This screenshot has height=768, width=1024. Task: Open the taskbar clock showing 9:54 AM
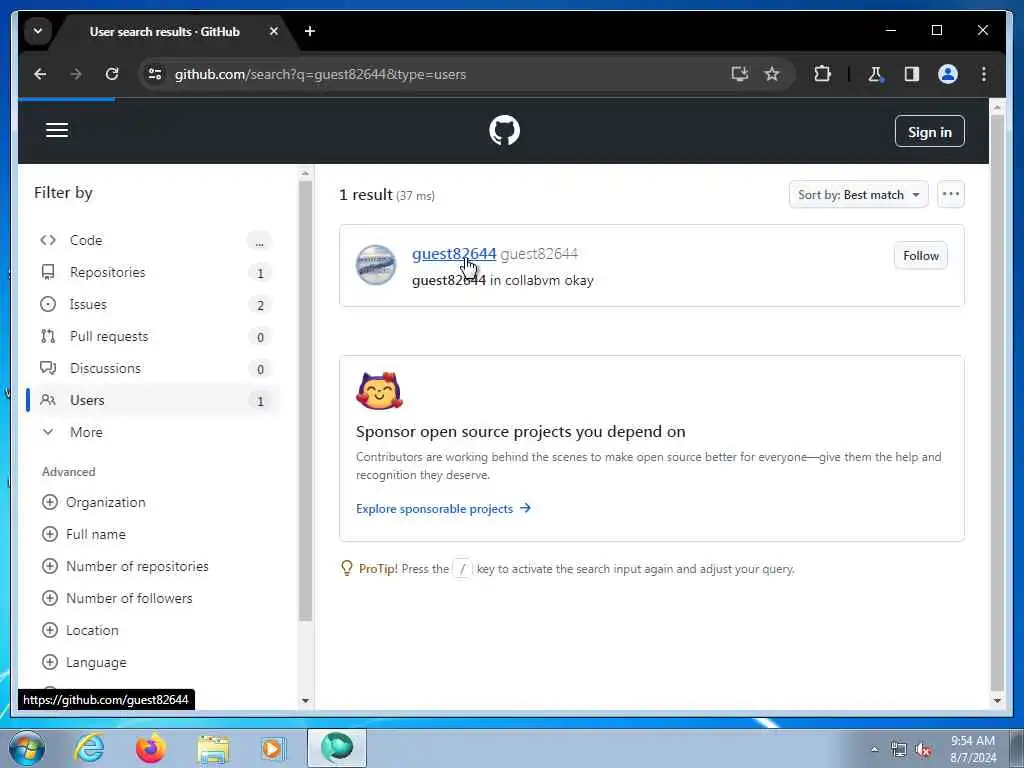(973, 749)
